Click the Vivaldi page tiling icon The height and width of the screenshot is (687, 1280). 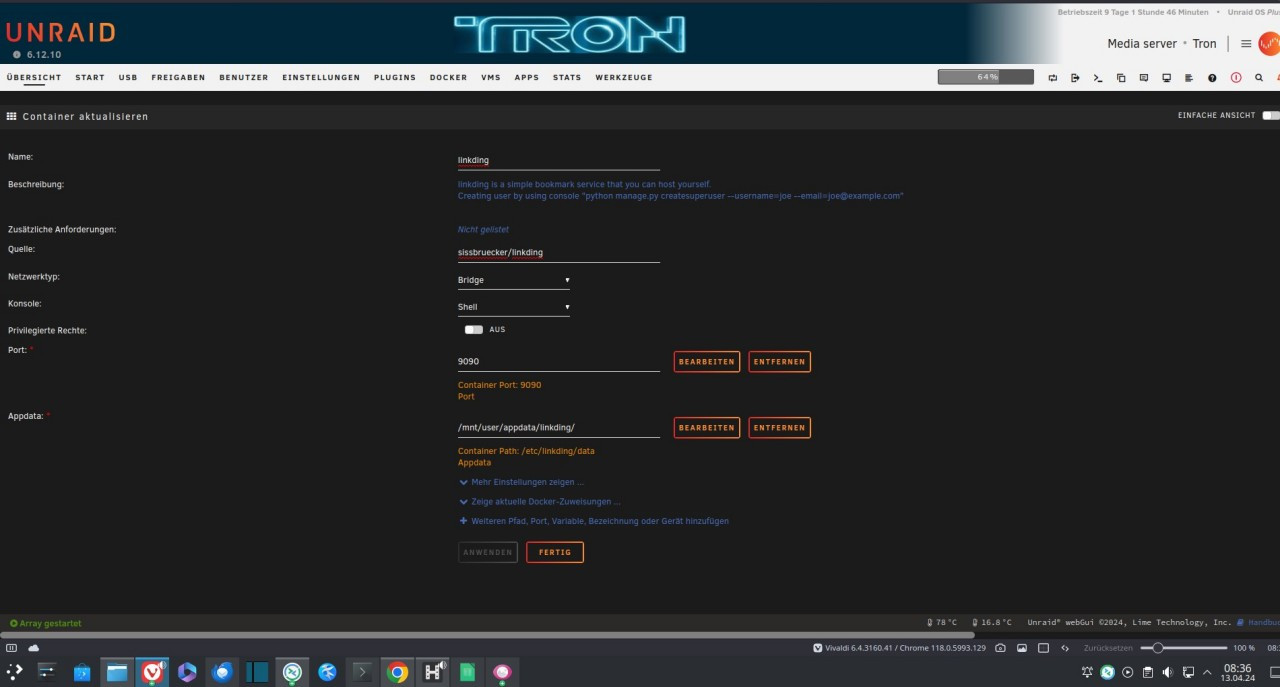pyautogui.click(x=1043, y=648)
